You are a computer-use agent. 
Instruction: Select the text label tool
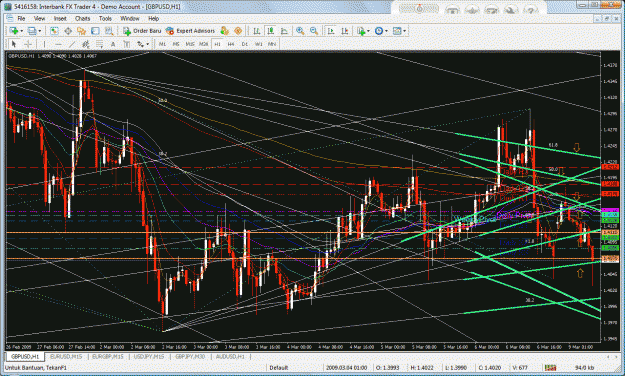point(126,44)
